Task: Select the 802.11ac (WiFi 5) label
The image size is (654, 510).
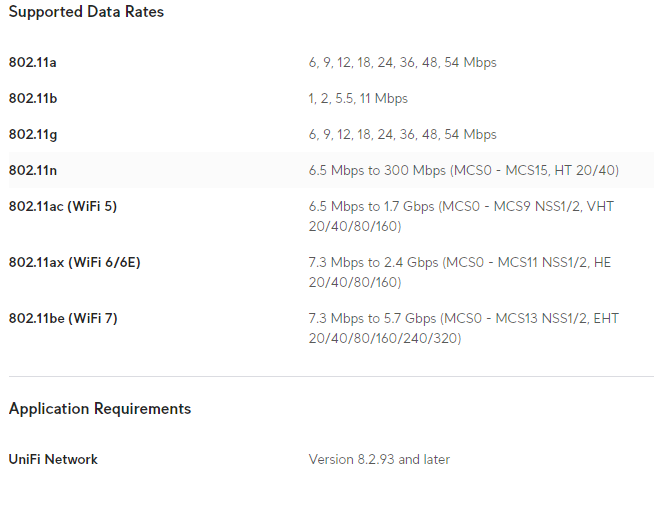Action: 63,207
